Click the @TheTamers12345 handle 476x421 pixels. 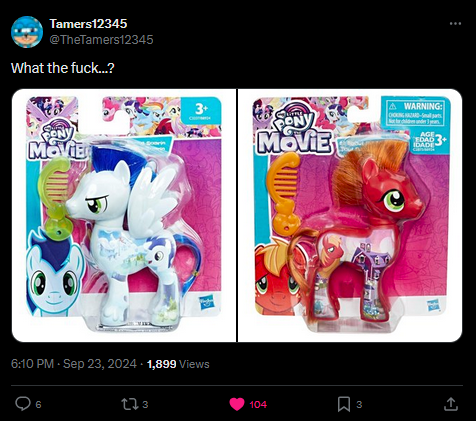point(101,40)
